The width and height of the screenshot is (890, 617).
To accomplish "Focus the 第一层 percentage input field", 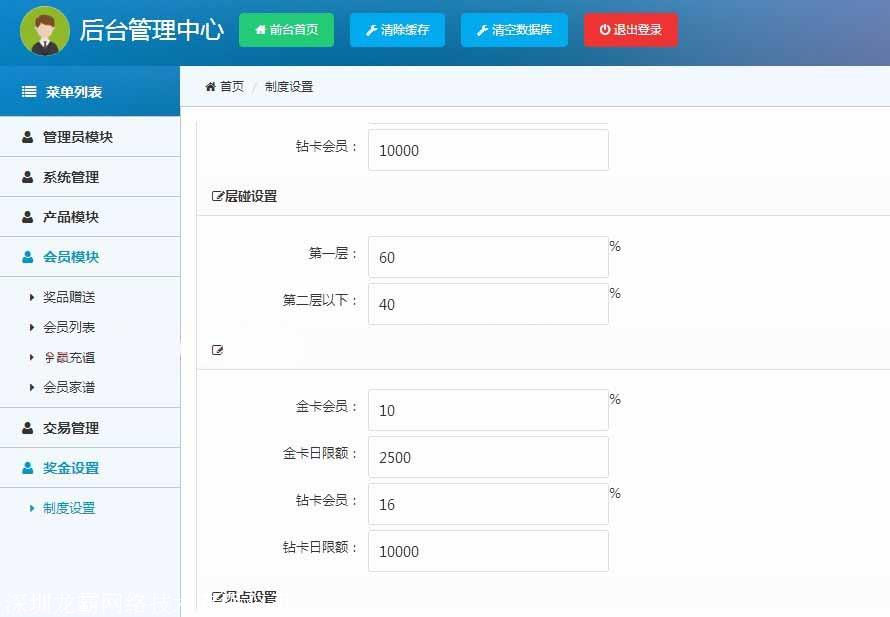I will (488, 257).
